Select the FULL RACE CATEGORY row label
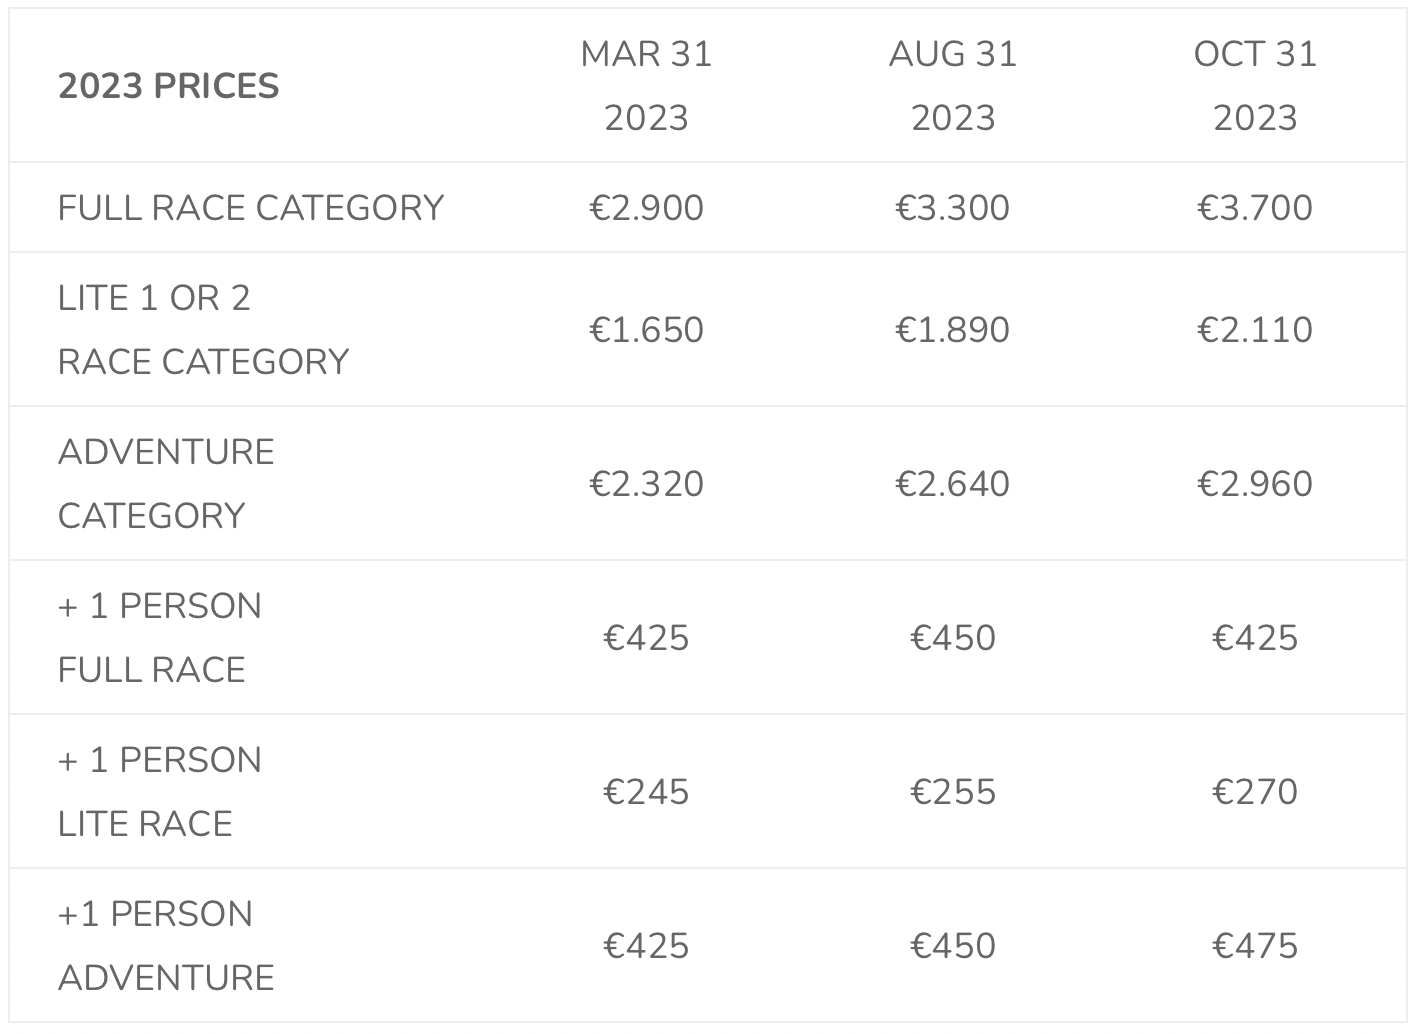1418x1034 pixels. pos(251,208)
